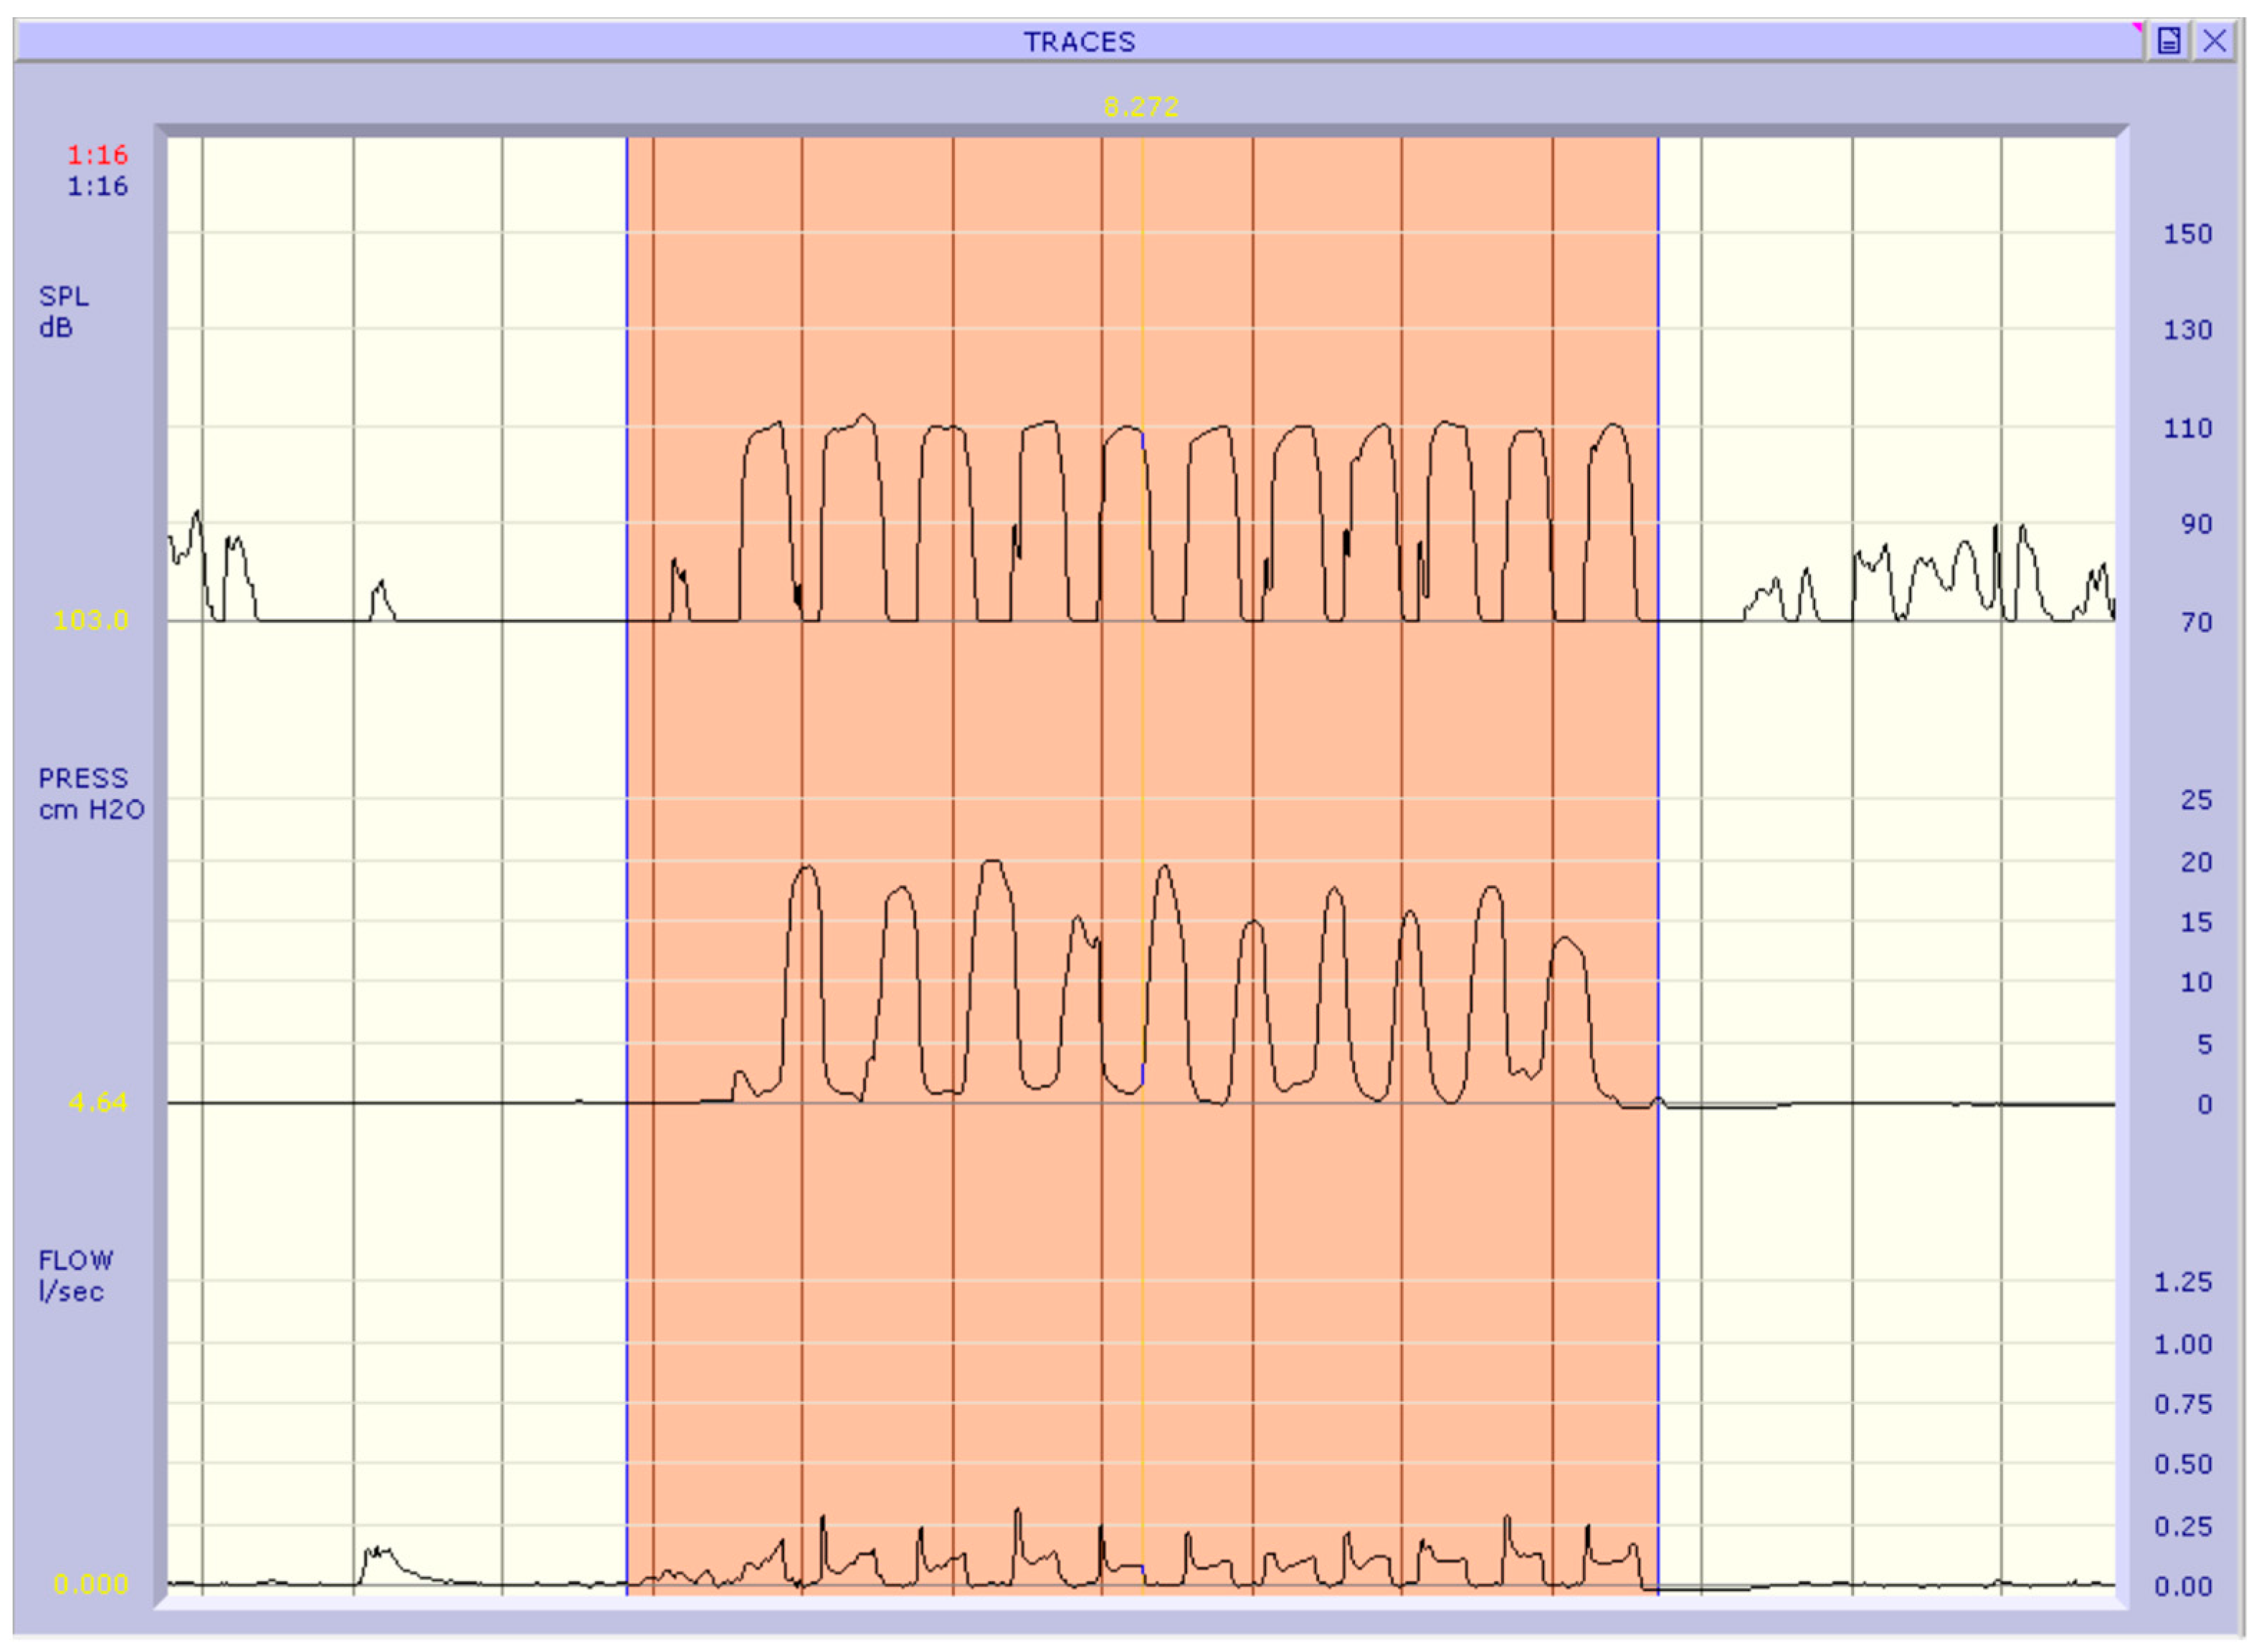Viewport: 2259px width, 1652px height.
Task: Click the TRACES title bar label
Action: point(1079,42)
